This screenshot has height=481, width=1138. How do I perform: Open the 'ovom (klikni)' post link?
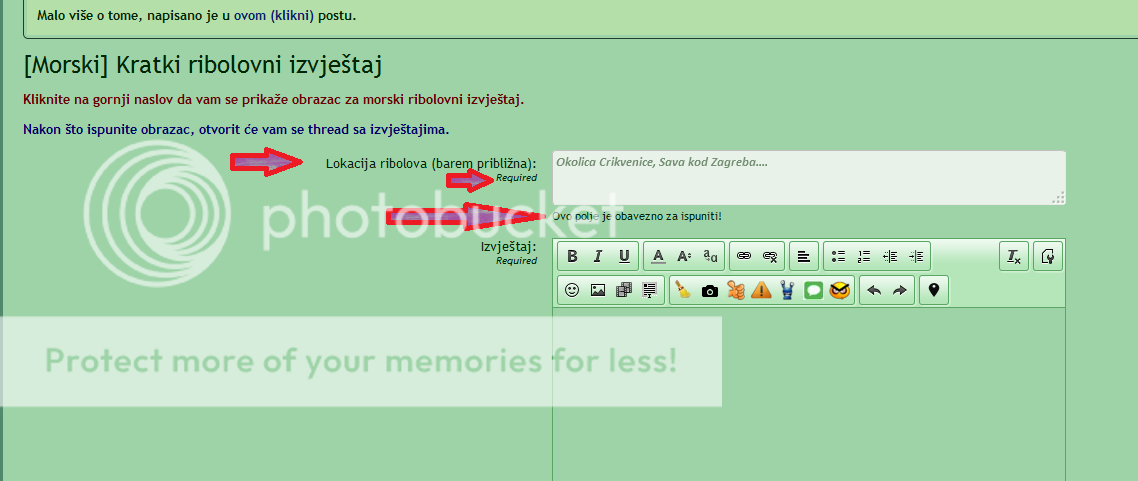coord(274,15)
